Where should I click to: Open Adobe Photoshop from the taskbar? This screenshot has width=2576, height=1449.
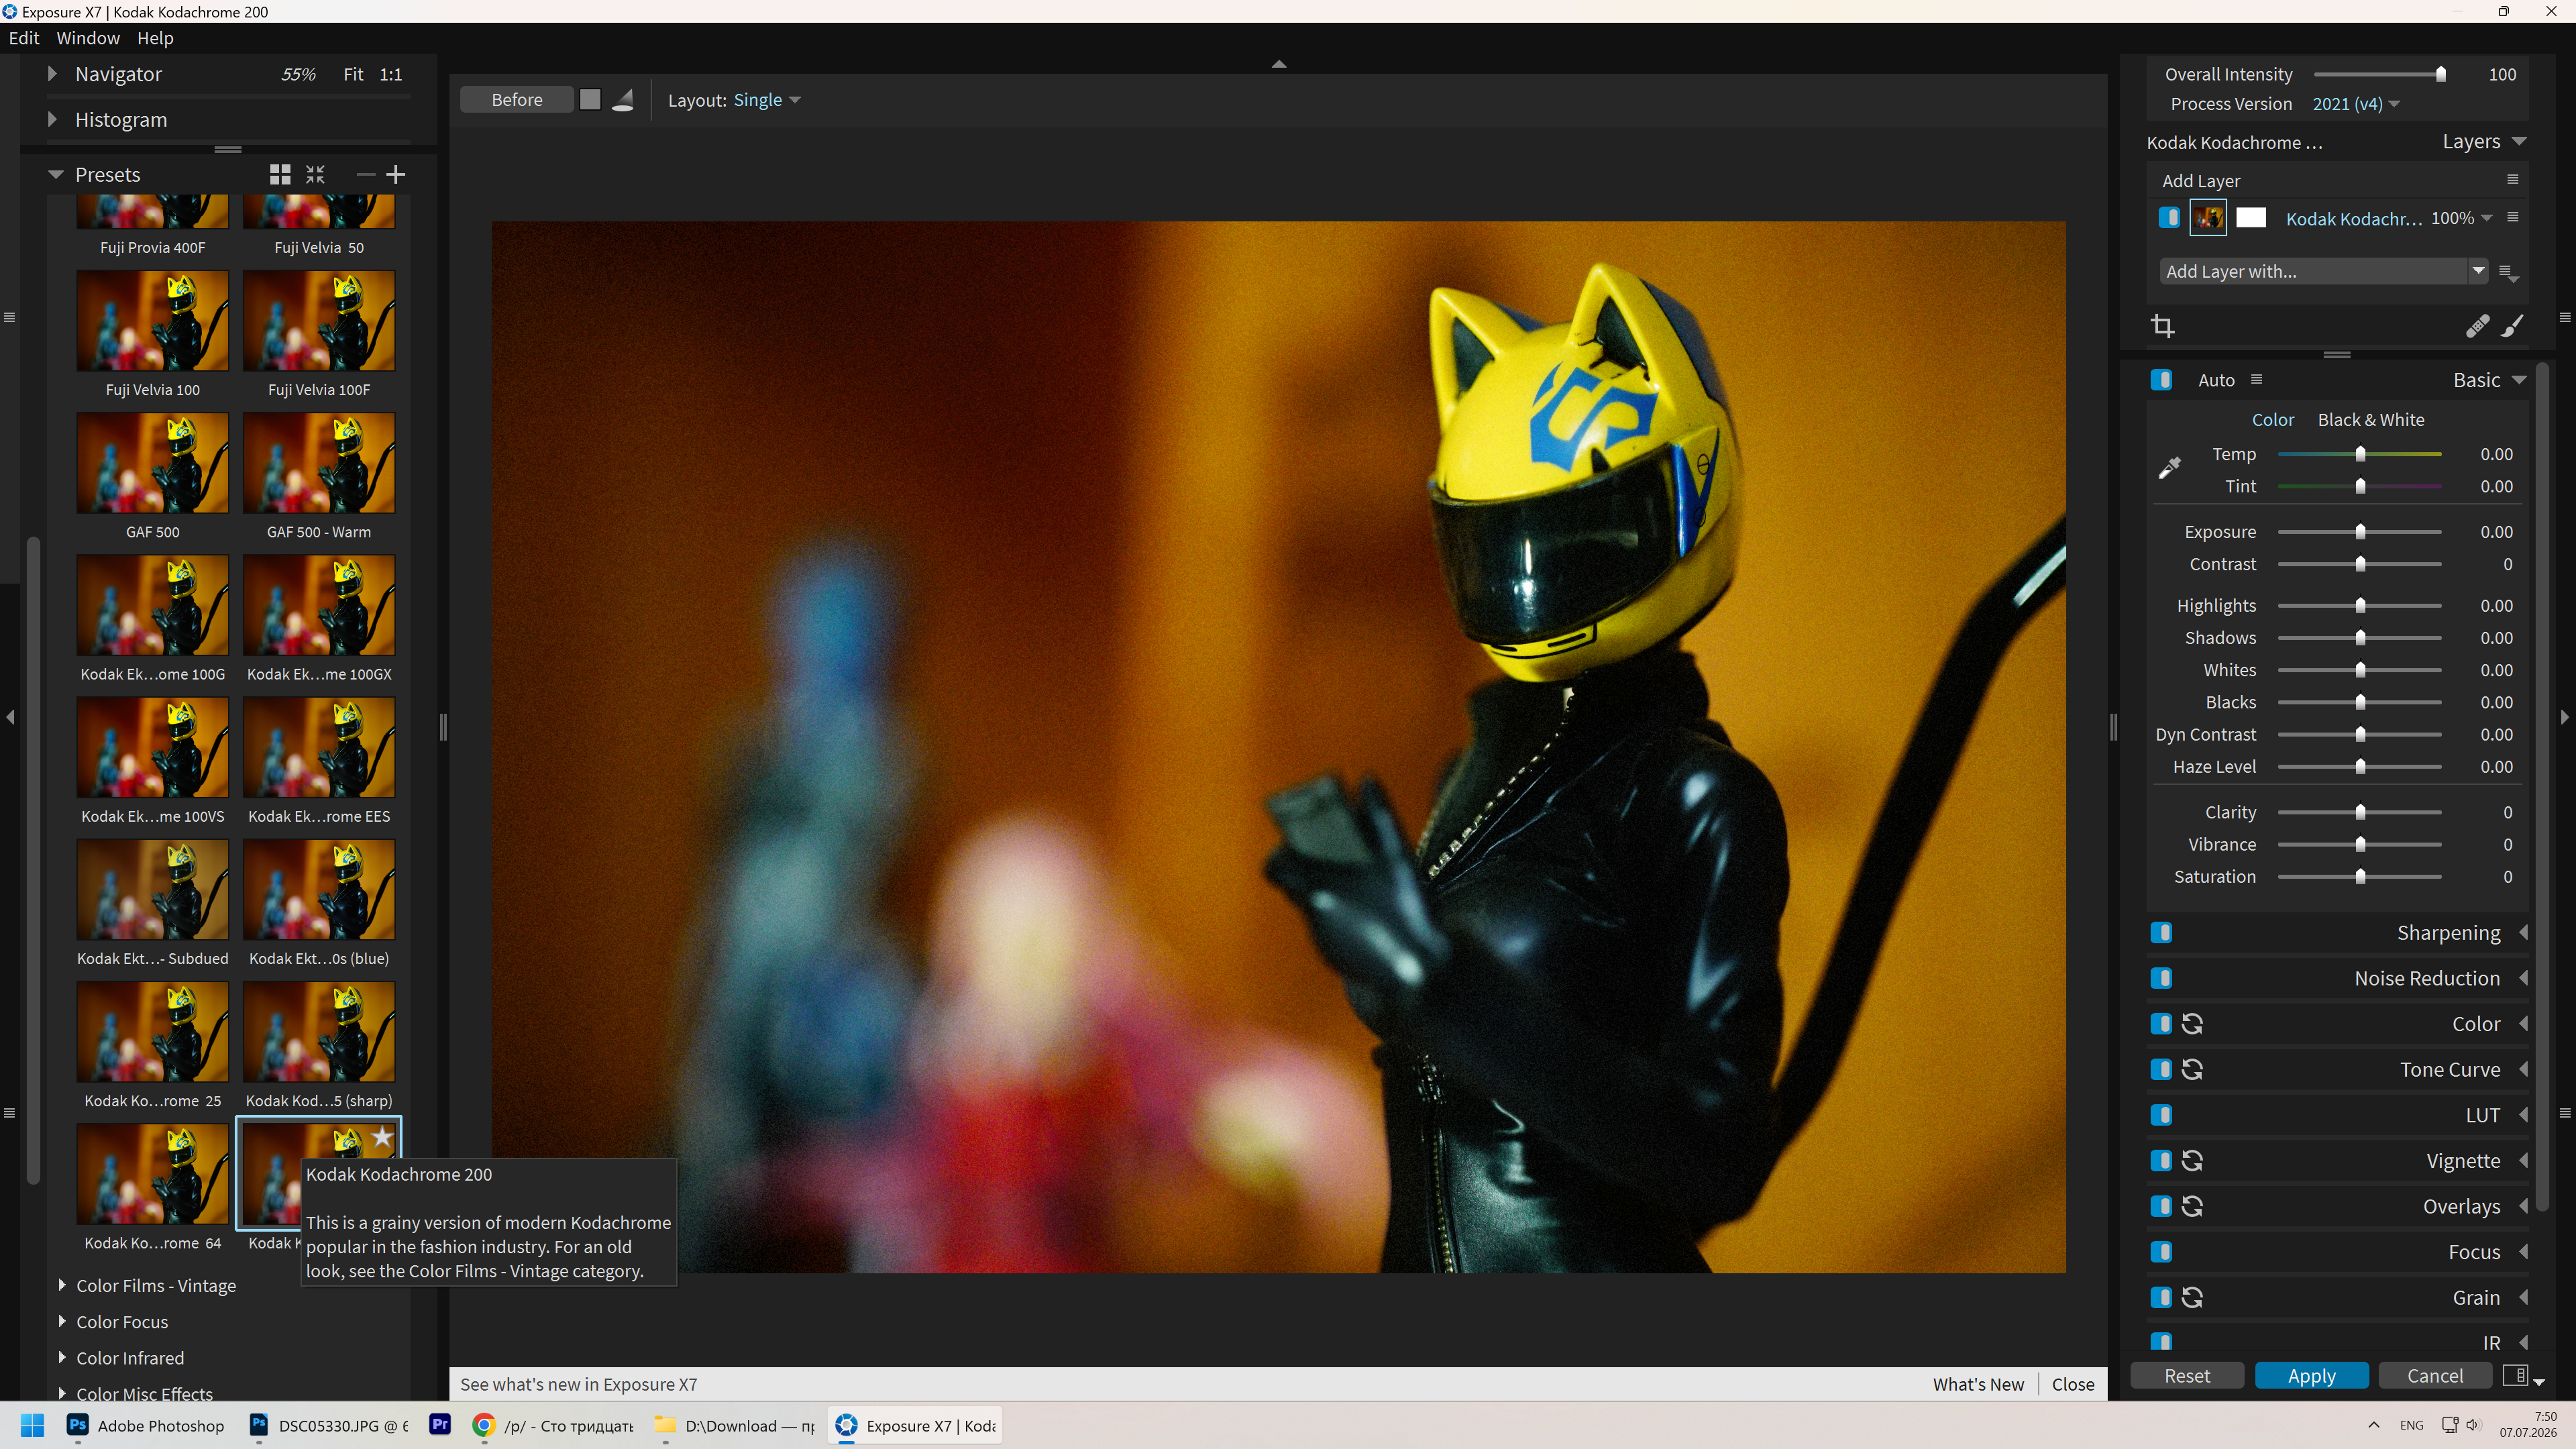pos(146,1426)
